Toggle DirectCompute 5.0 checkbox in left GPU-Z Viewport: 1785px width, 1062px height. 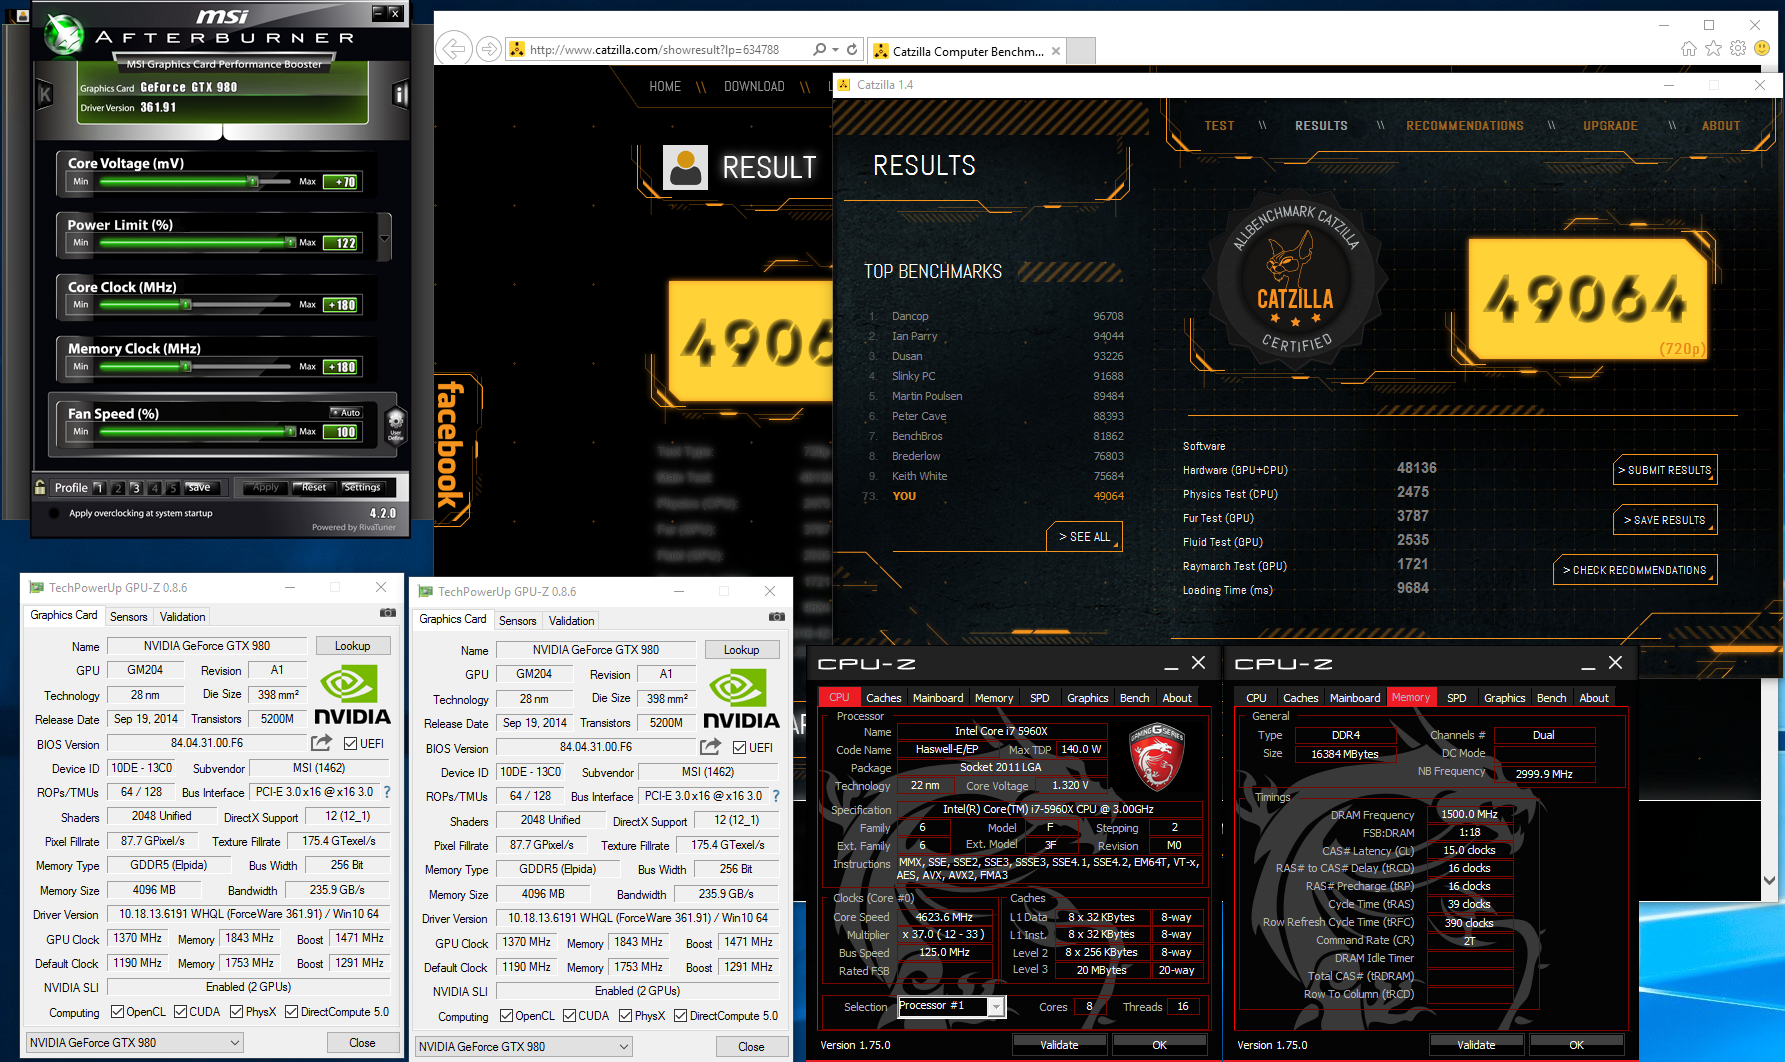click(x=291, y=1012)
